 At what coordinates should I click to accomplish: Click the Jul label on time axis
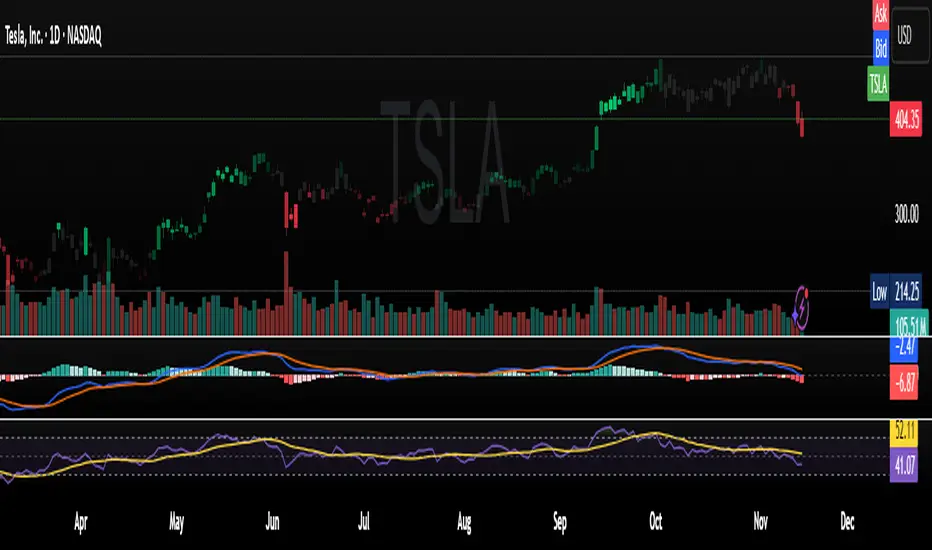click(364, 522)
